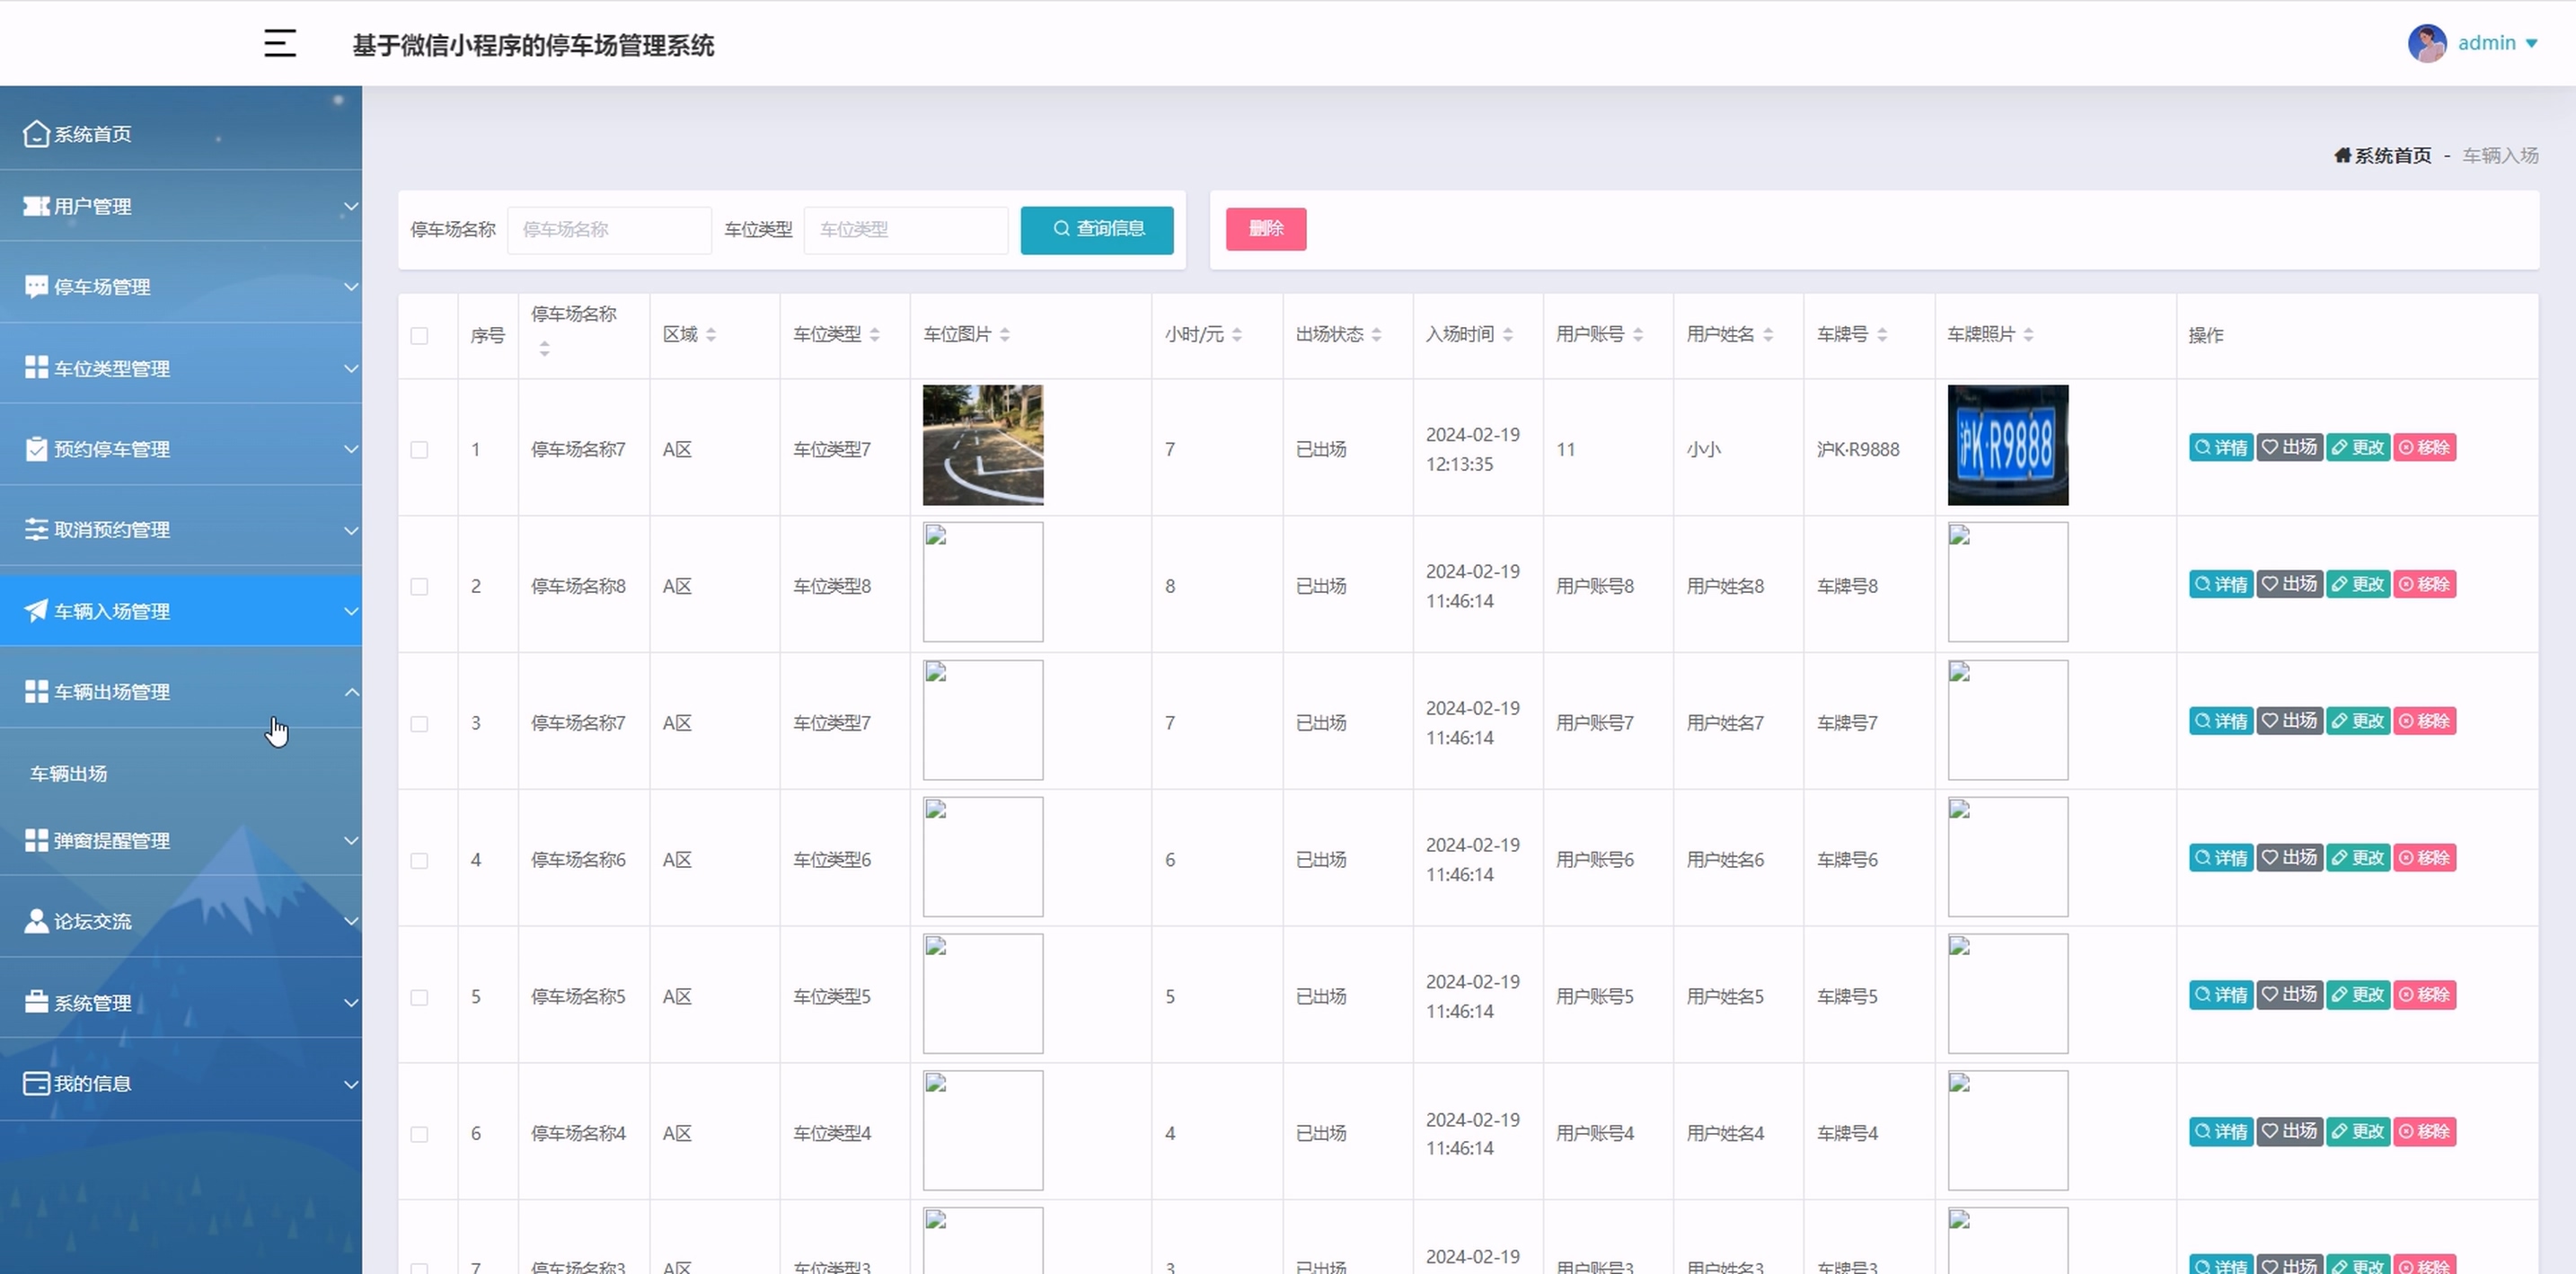Expand the 停车场管理 menu chevron

(351, 287)
